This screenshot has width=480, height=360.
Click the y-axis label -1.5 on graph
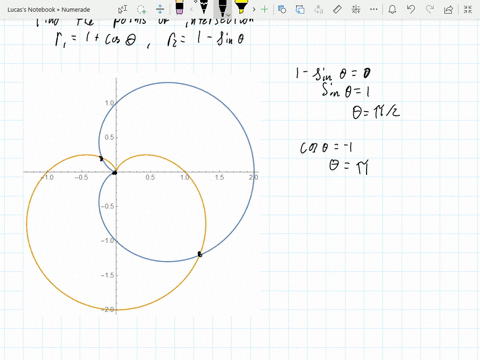pyautogui.click(x=107, y=275)
